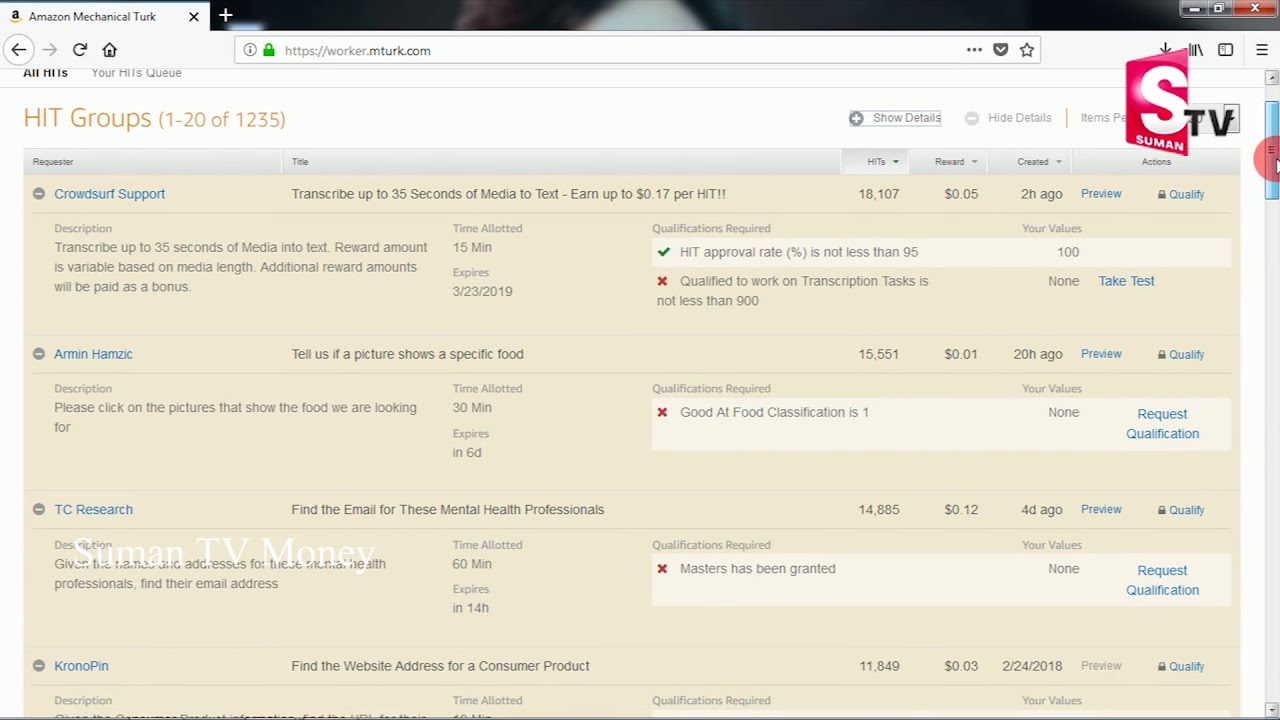Bookmark this page with the star icon
This screenshot has height=720, width=1280.
point(1027,50)
